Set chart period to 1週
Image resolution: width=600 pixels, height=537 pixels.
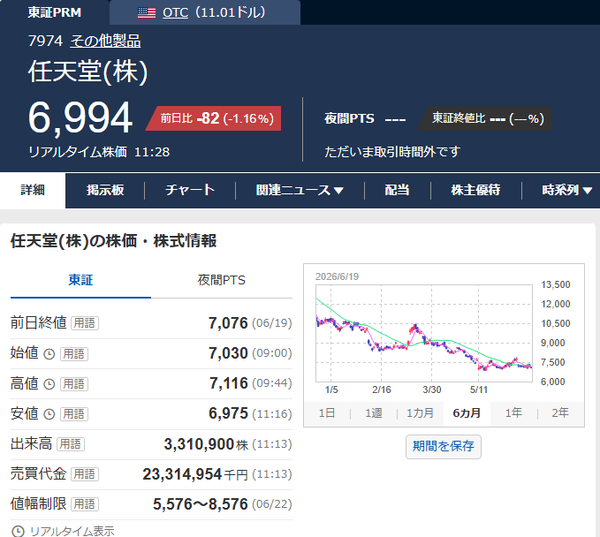tap(373, 413)
